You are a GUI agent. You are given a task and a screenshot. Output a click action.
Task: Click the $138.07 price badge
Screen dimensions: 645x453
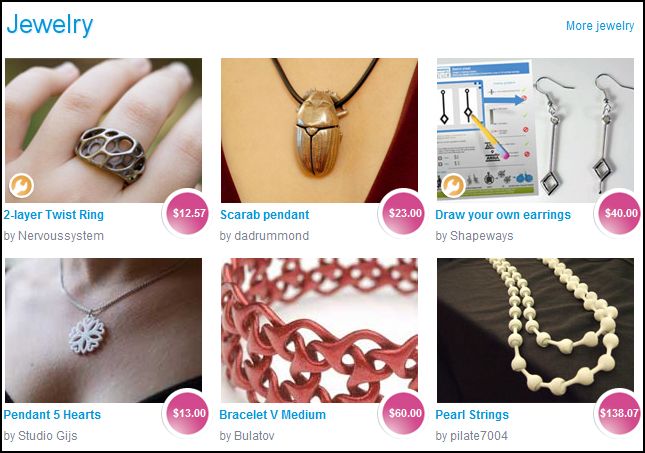(619, 413)
